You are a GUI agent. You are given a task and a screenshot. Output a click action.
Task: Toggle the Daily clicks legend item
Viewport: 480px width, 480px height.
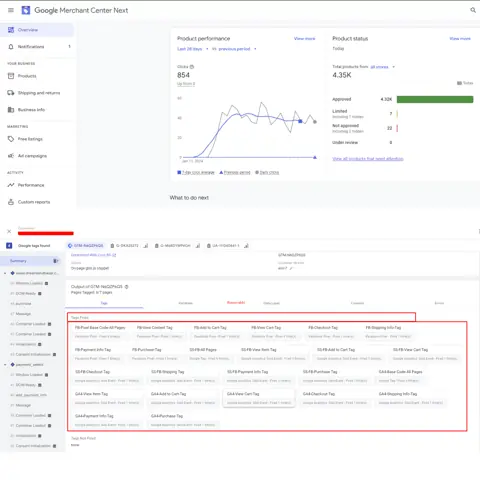tap(267, 172)
